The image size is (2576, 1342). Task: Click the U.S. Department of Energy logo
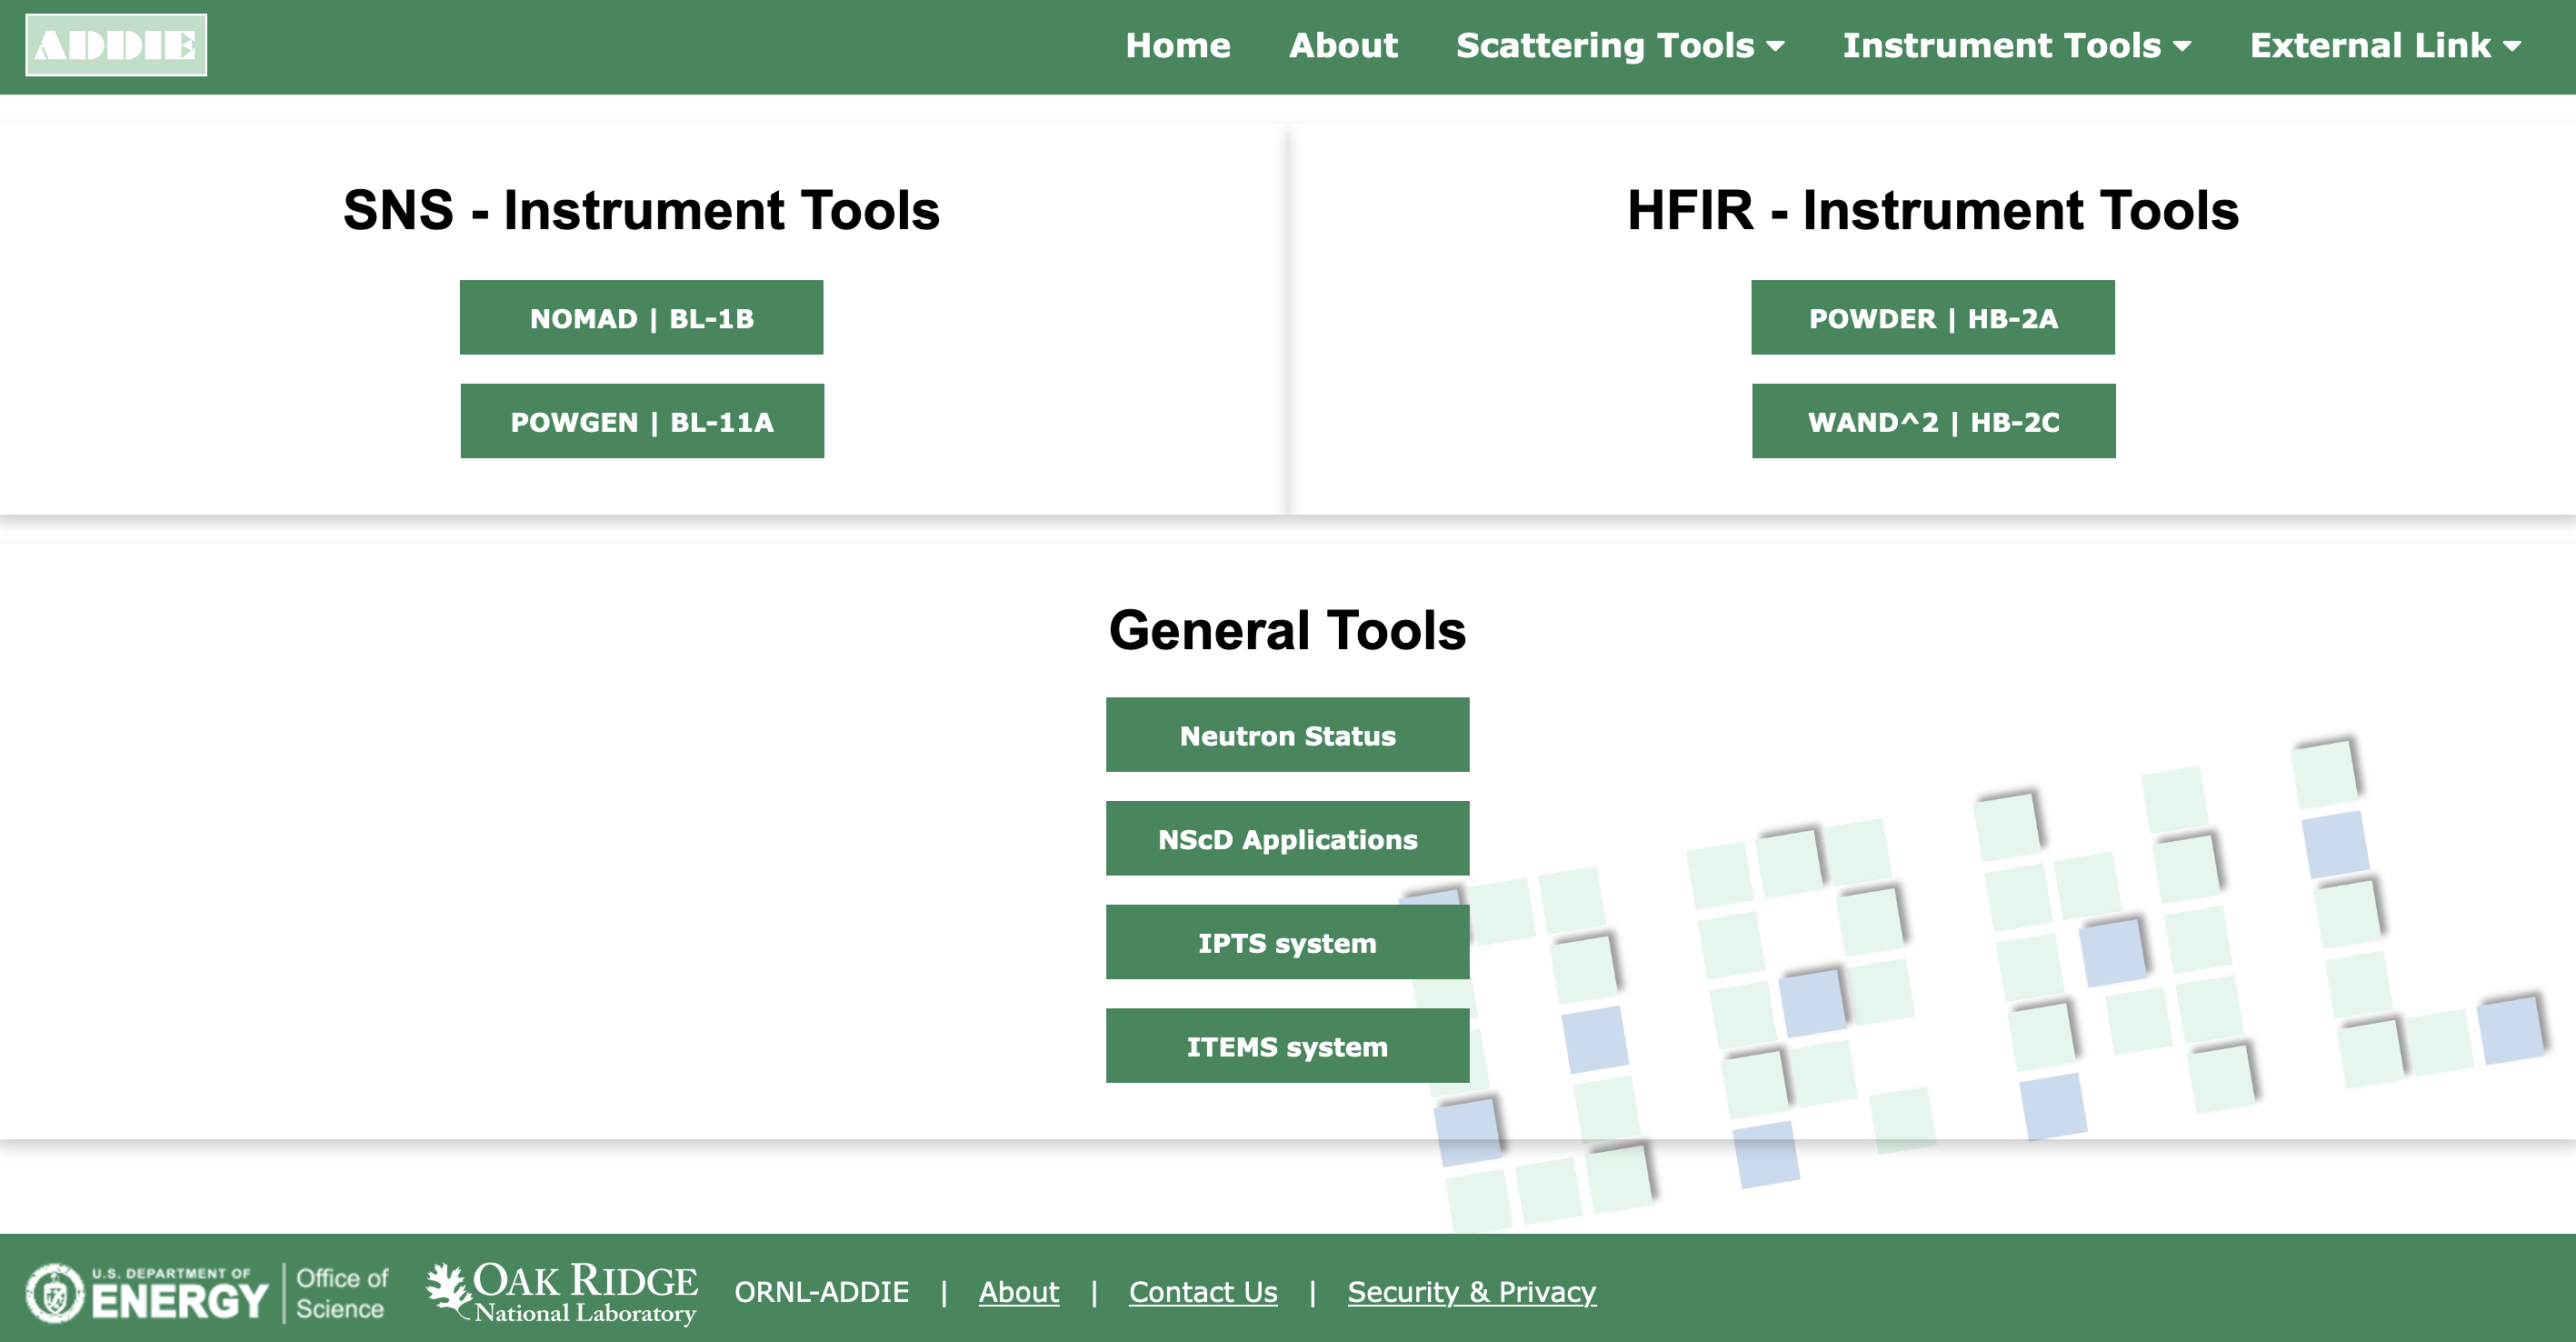pyautogui.click(x=206, y=1292)
